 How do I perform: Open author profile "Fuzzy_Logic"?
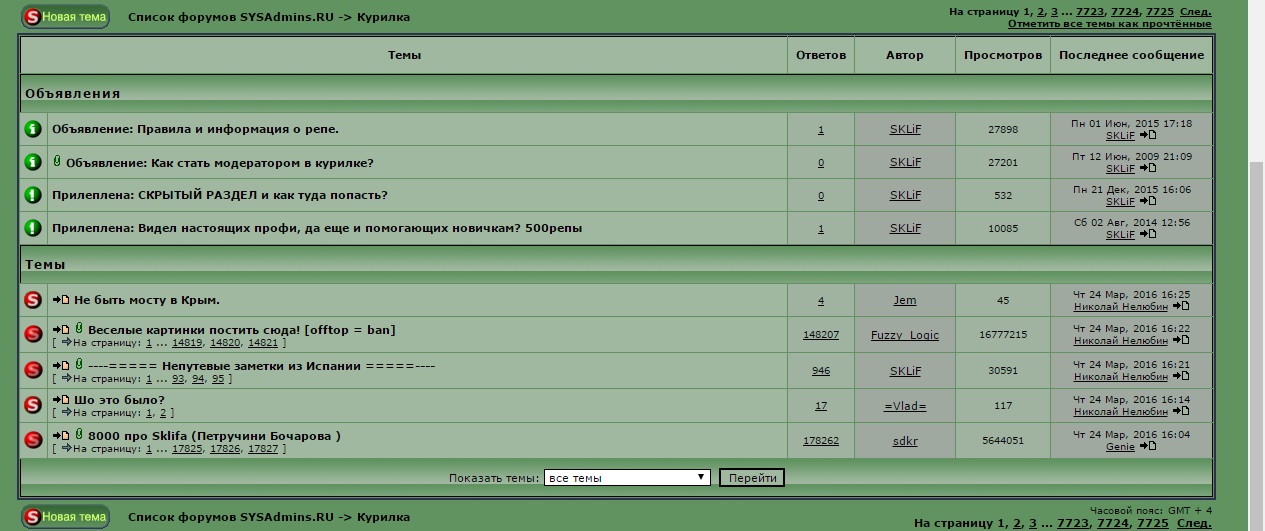[x=905, y=335]
